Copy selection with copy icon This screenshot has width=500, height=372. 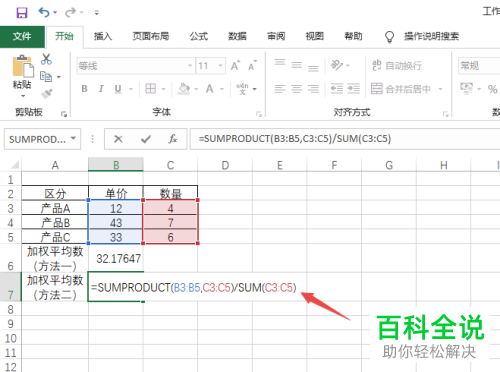(x=46, y=77)
